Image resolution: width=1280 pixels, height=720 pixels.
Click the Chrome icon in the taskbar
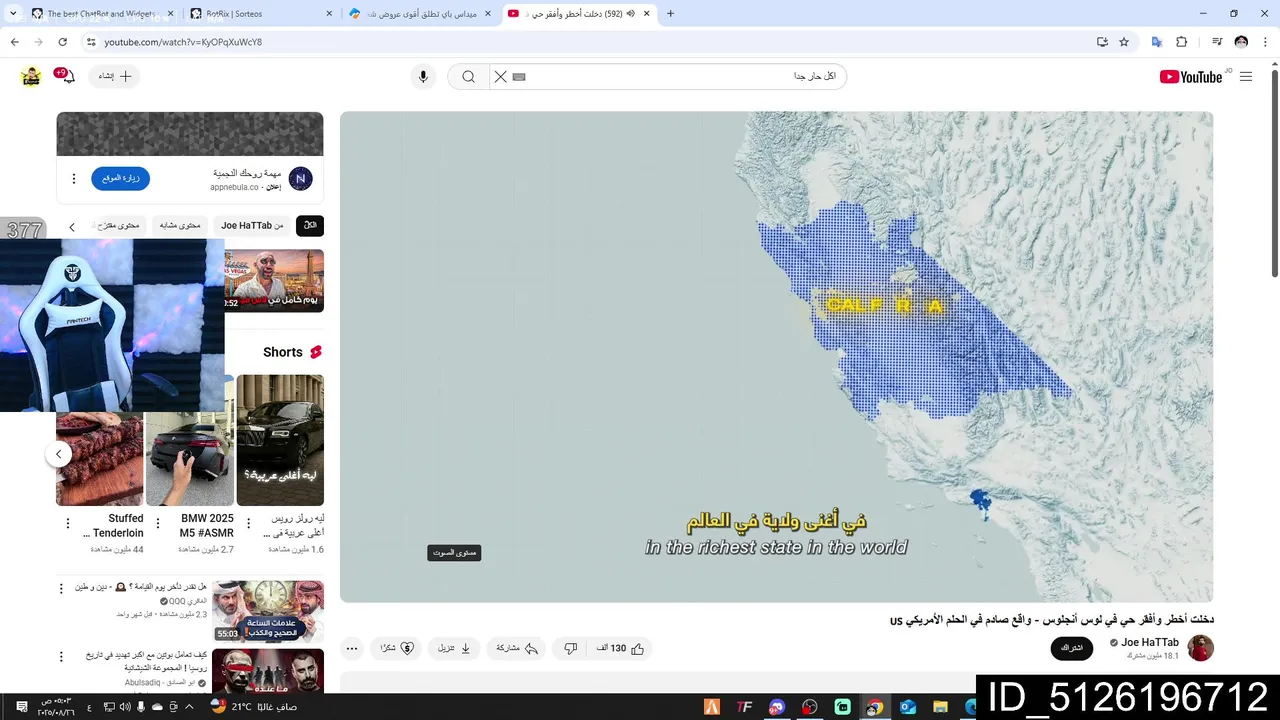click(875, 707)
